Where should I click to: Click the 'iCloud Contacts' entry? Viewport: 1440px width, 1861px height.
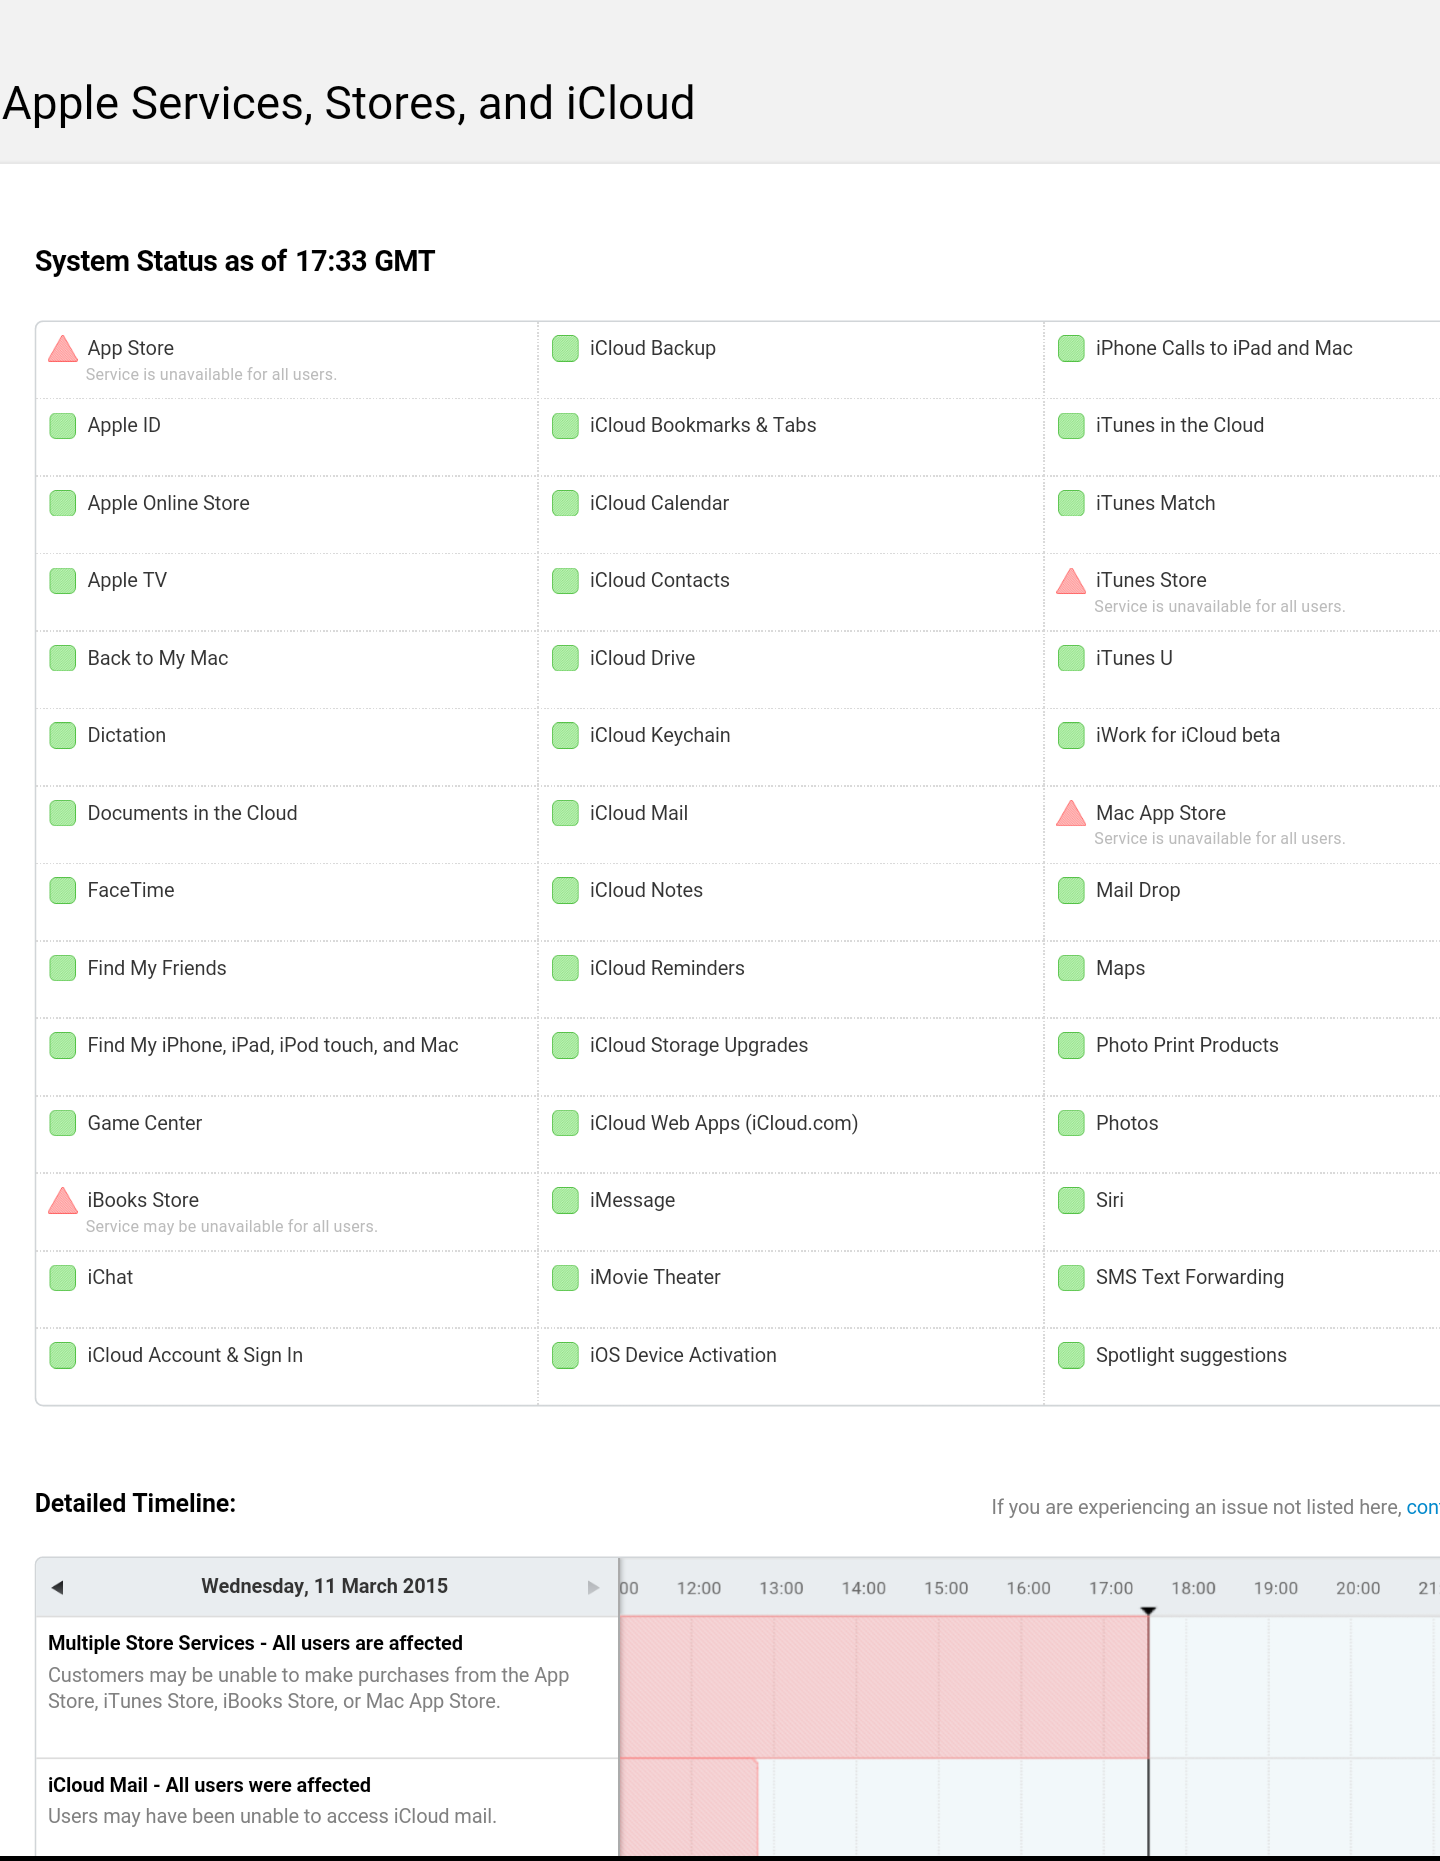tap(660, 580)
